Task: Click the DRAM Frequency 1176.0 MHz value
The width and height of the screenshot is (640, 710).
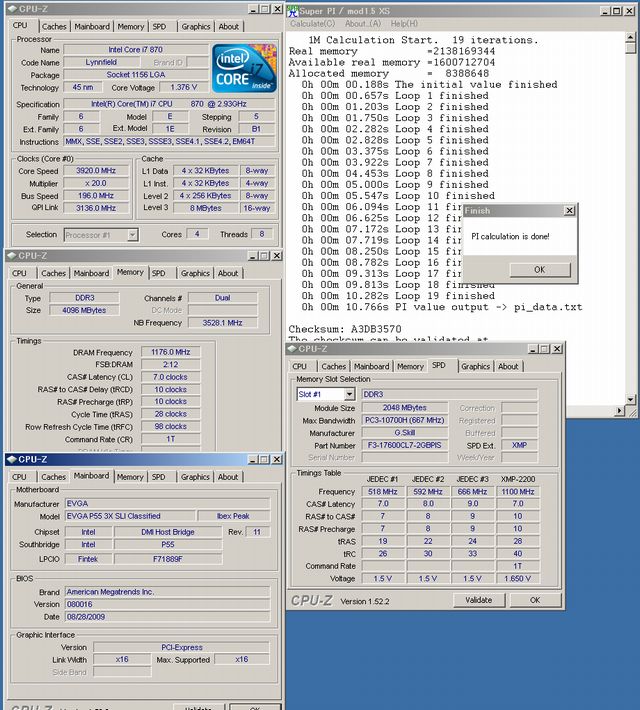Action: [170, 352]
